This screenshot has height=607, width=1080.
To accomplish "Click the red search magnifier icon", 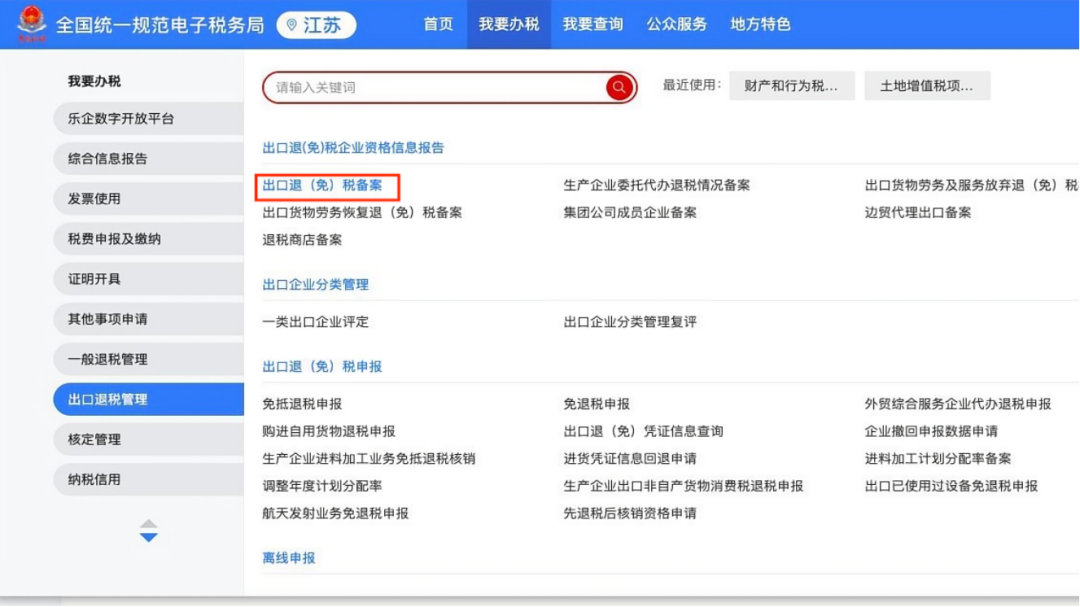I will [x=619, y=88].
